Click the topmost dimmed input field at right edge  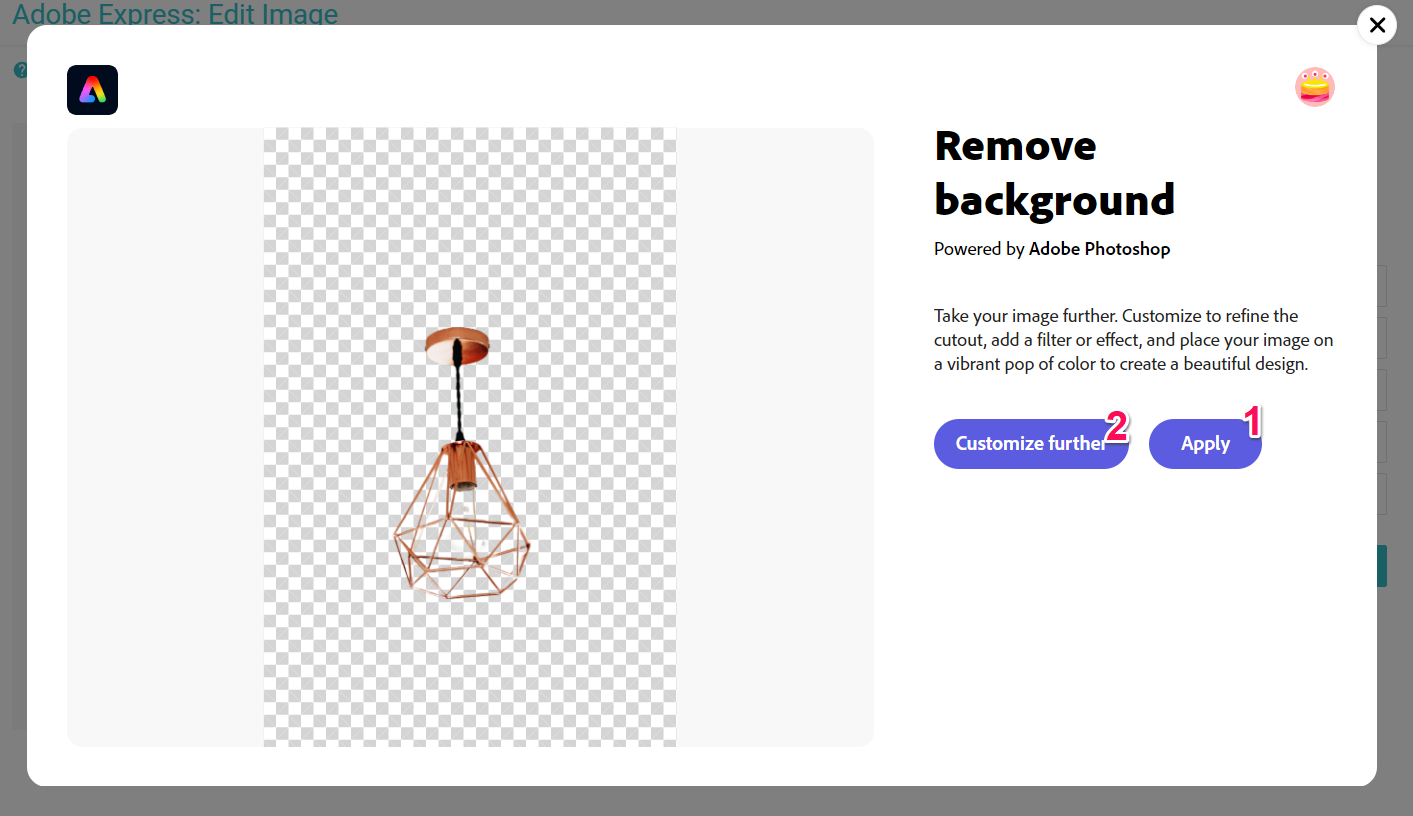1382,286
